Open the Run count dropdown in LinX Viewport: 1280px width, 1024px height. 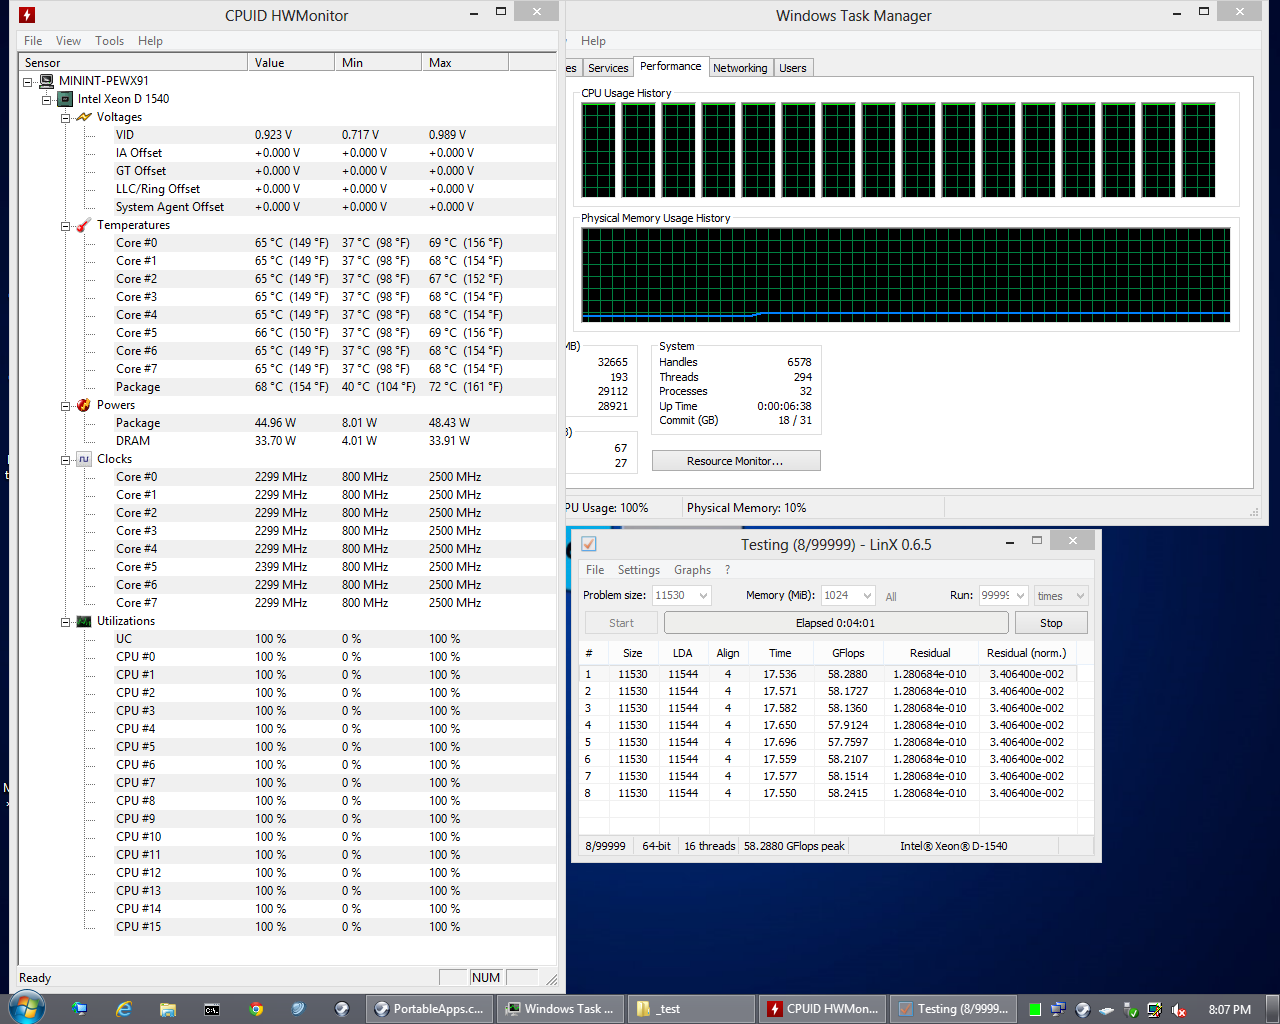[1020, 595]
